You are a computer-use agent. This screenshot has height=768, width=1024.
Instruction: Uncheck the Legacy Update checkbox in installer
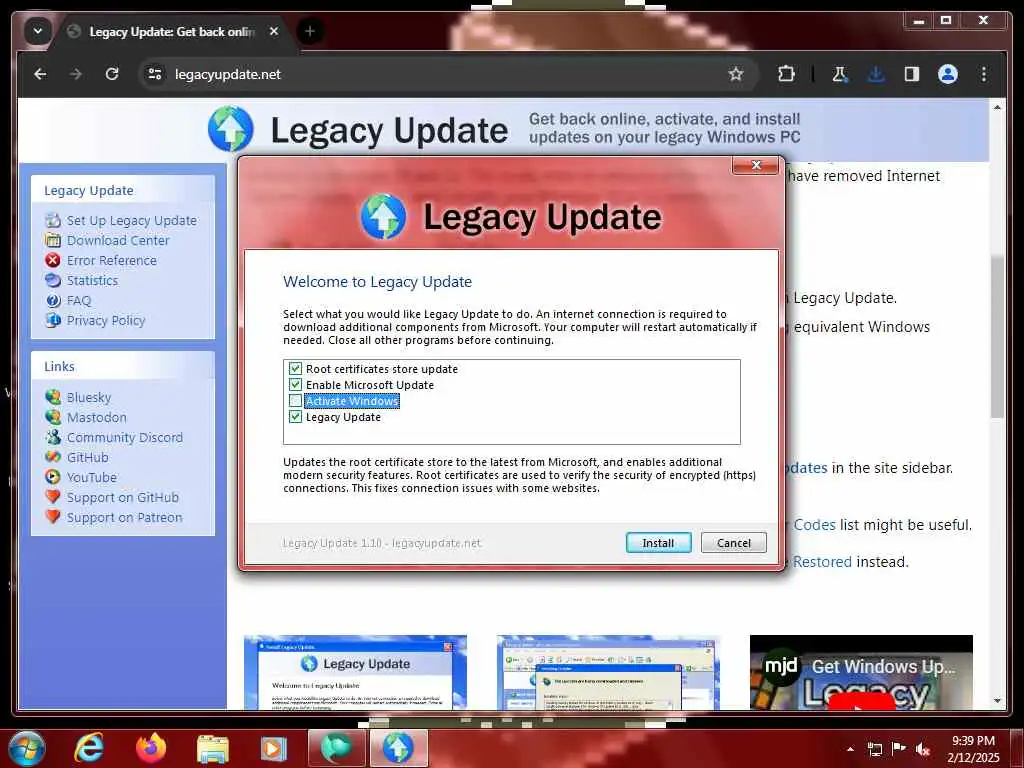(295, 417)
